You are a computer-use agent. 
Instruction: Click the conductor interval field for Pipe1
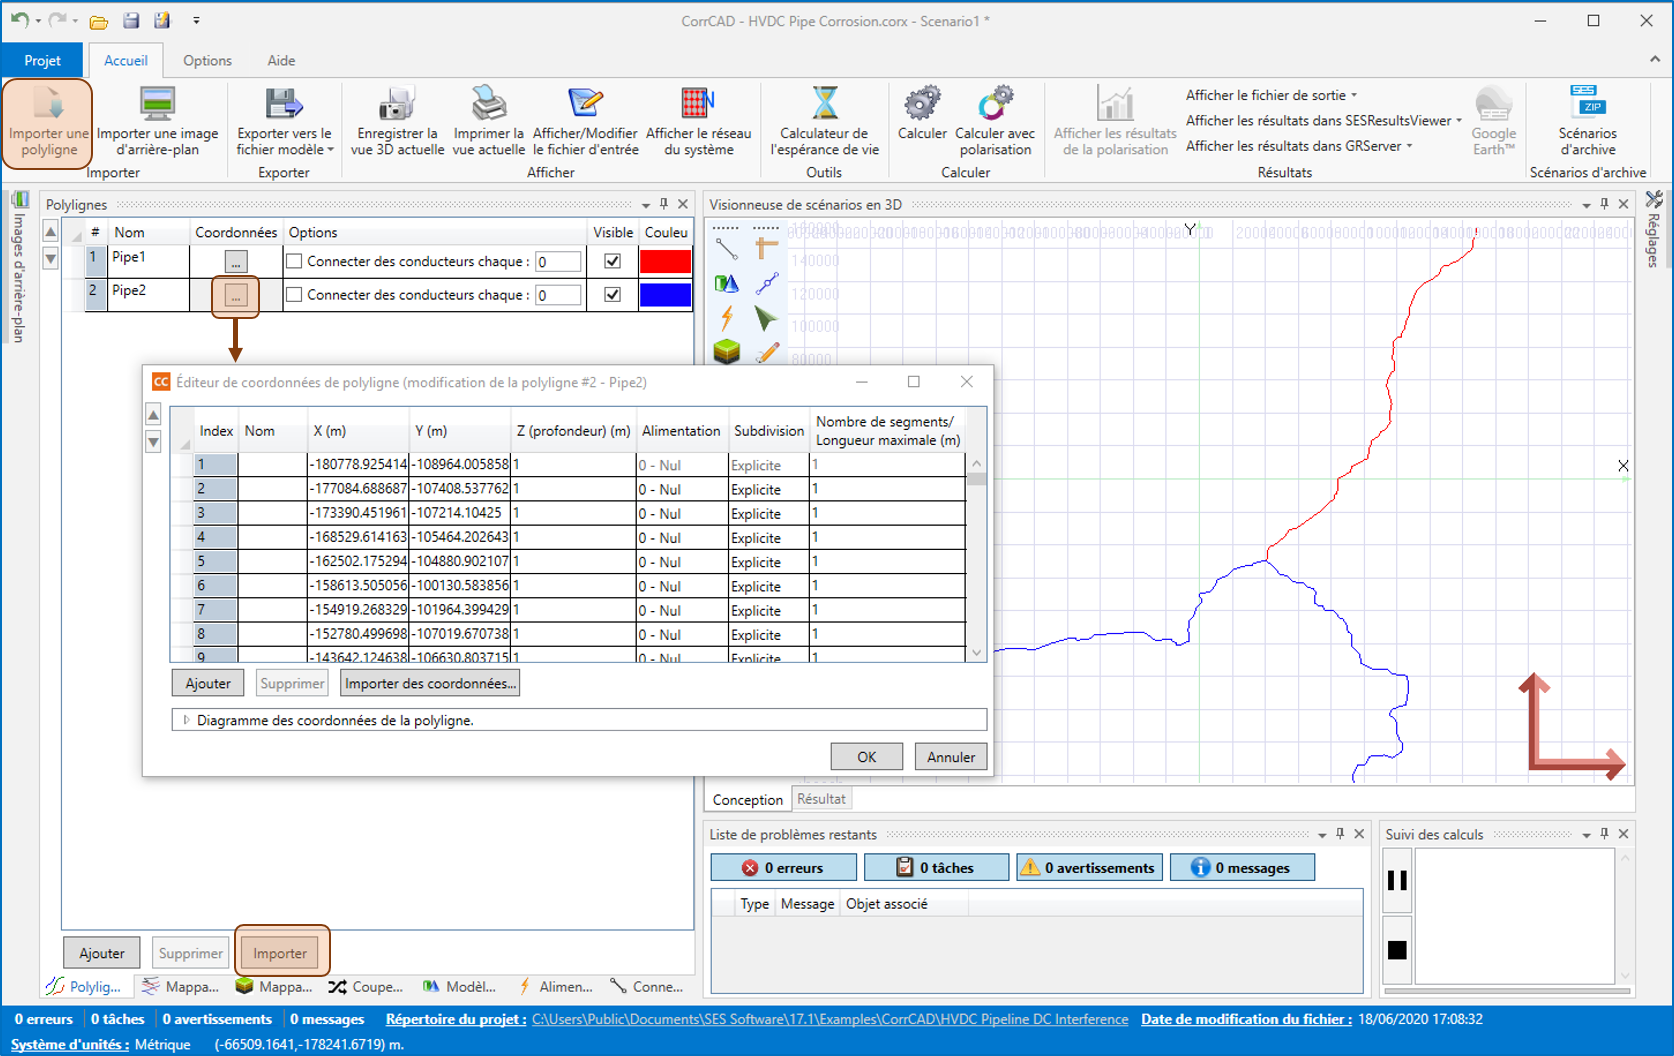(x=557, y=262)
